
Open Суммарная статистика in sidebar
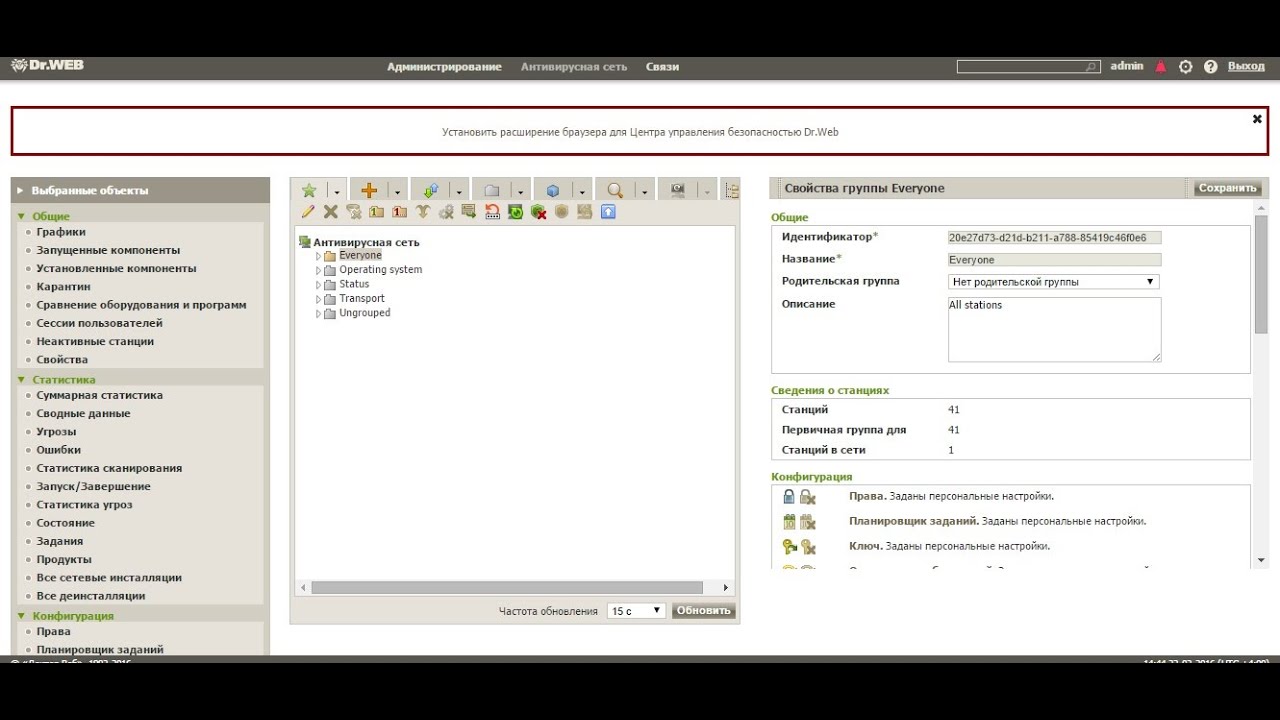point(99,395)
